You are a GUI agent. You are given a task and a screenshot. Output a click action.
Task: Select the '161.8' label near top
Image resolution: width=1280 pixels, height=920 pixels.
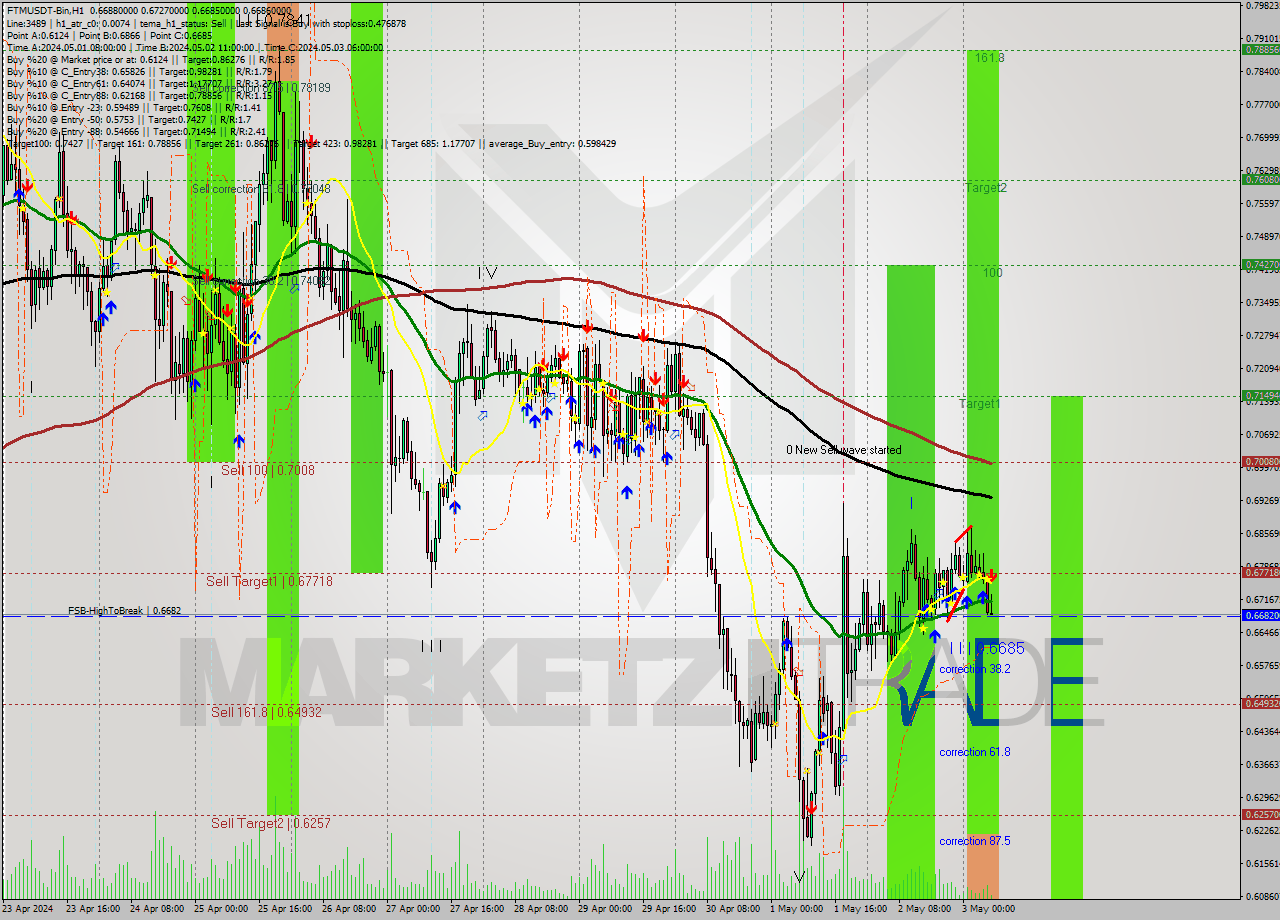[989, 58]
